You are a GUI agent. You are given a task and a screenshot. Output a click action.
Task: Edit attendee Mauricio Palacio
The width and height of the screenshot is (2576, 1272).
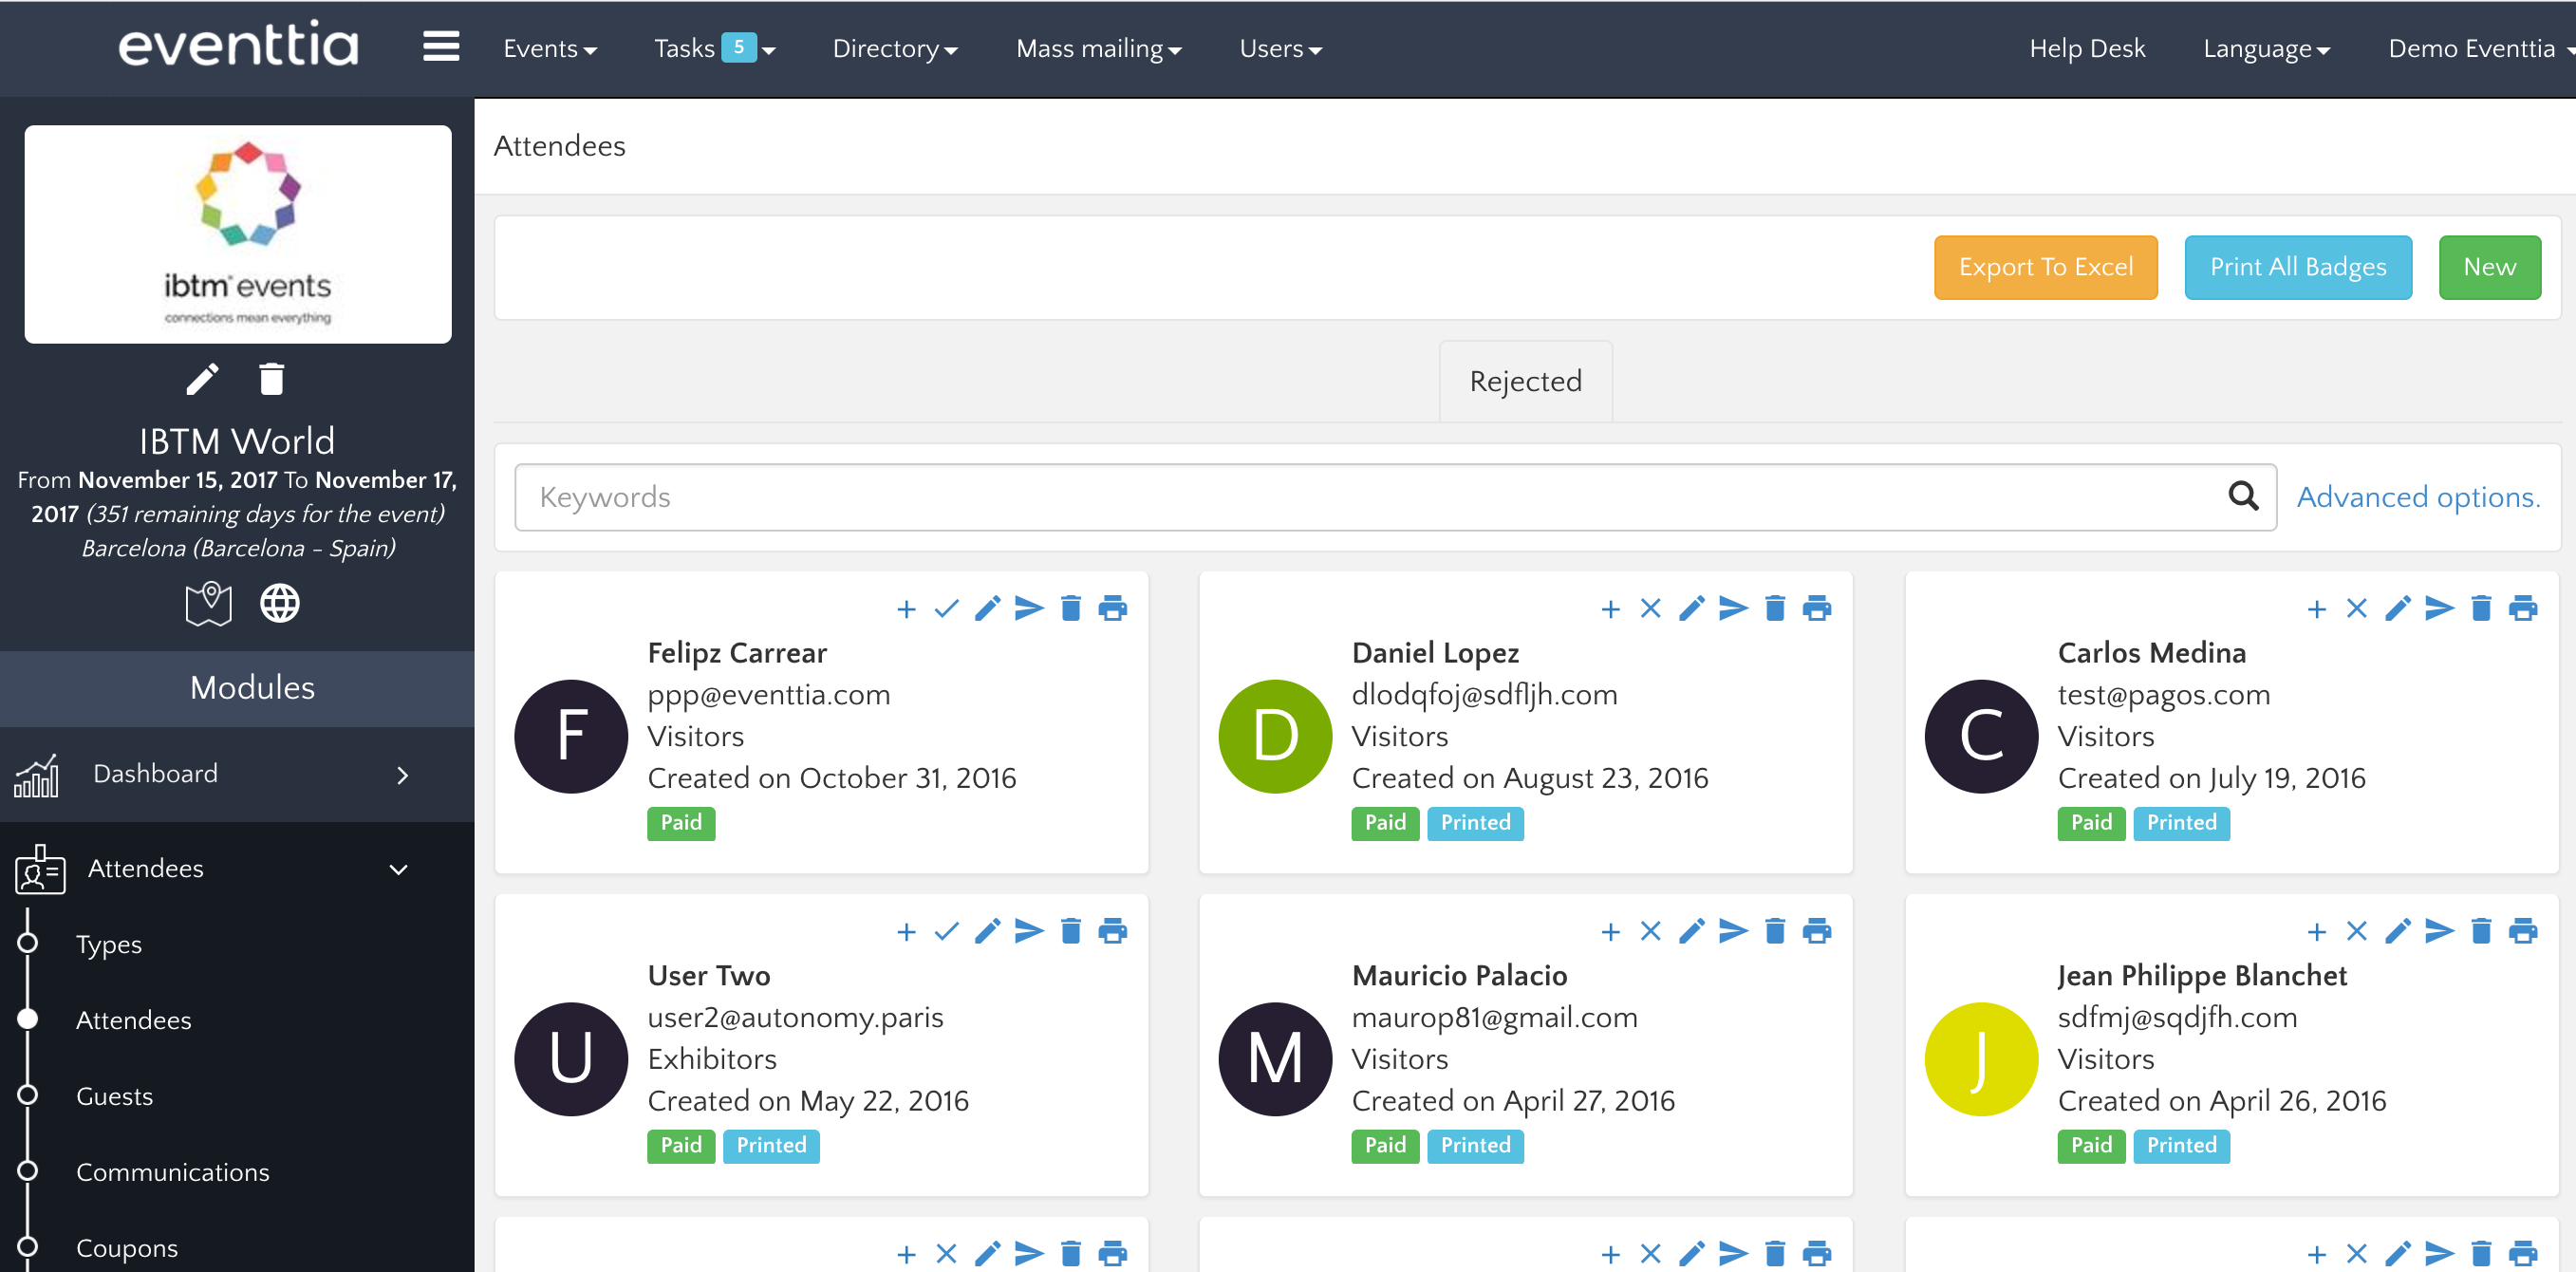(x=1691, y=931)
